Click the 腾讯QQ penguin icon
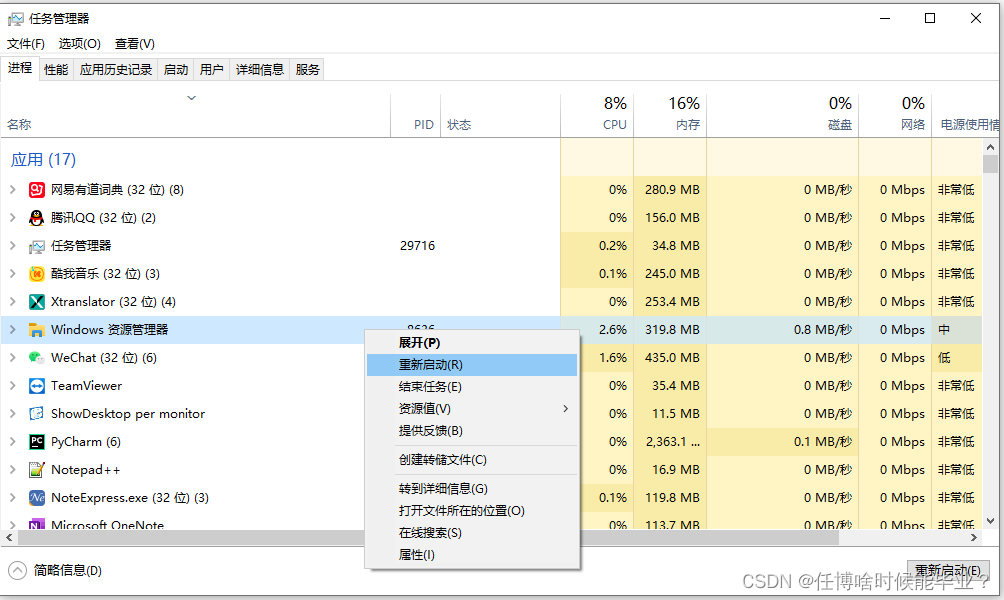This screenshot has height=600, width=1004. [x=36, y=218]
